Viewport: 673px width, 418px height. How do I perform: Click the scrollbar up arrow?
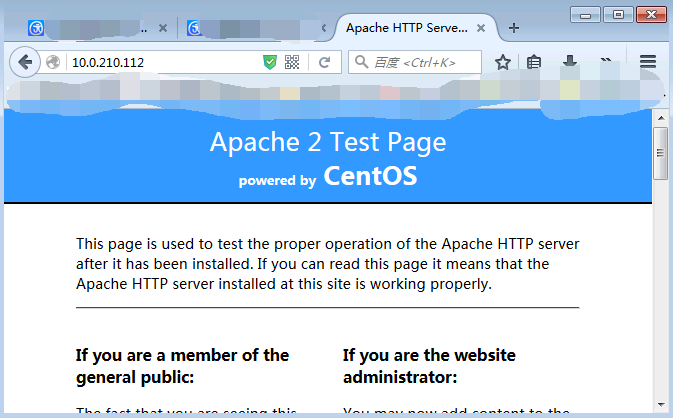[x=661, y=118]
